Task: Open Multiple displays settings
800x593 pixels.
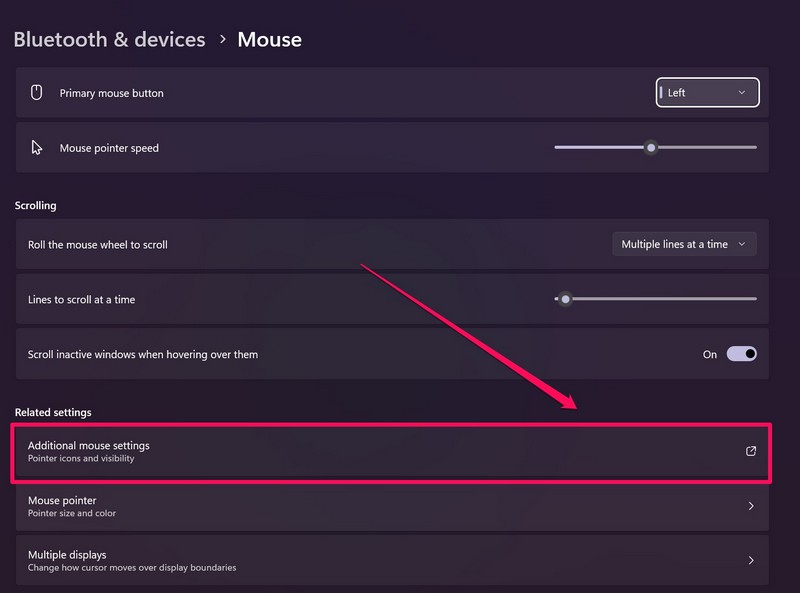Action: tap(390, 560)
